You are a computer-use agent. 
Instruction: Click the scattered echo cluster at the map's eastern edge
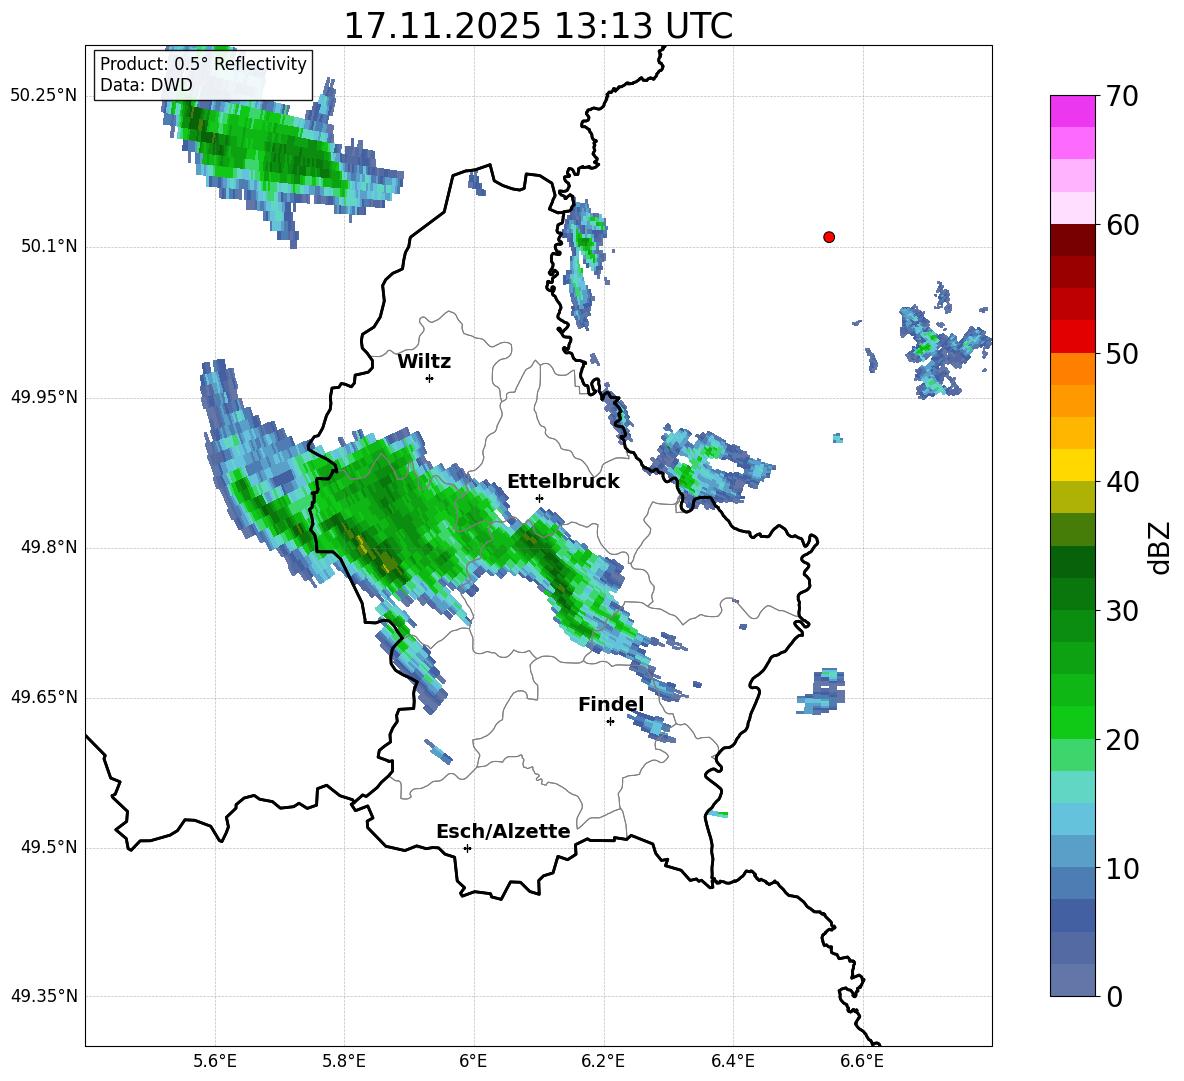pos(942,341)
